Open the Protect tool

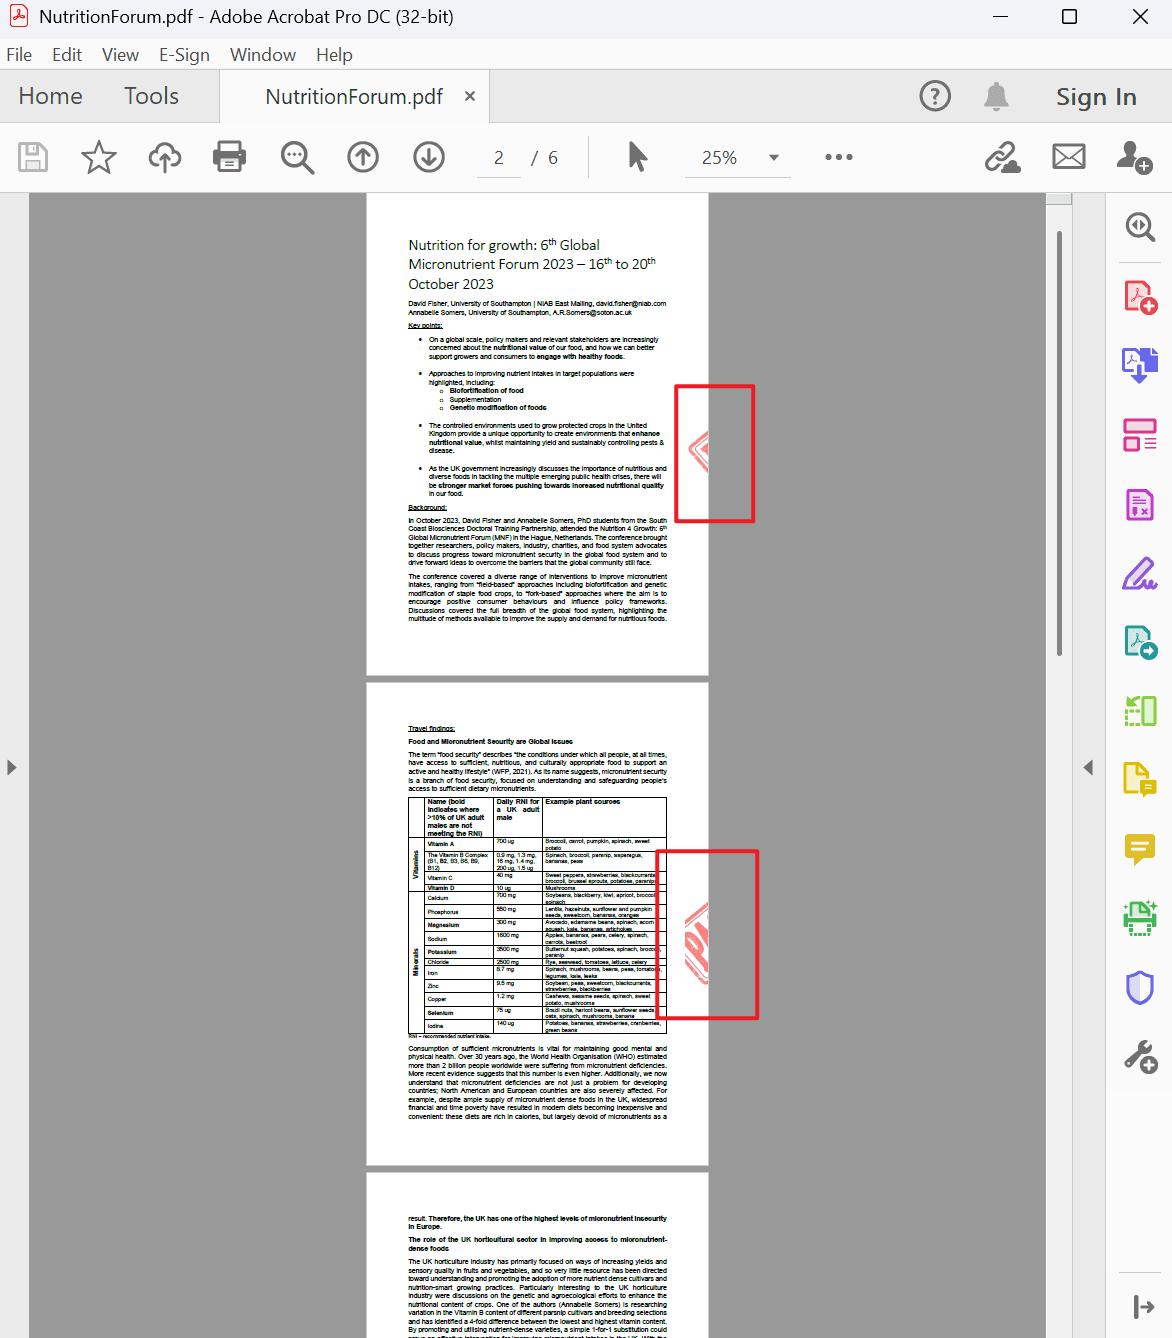coord(1140,988)
